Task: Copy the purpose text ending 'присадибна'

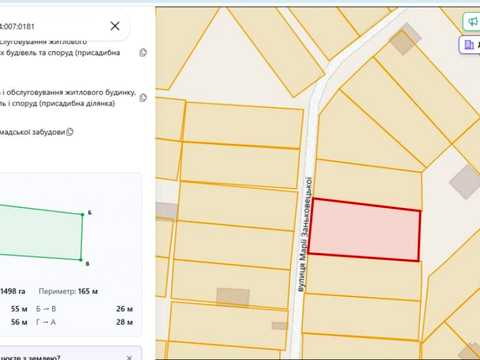Action: [143, 52]
